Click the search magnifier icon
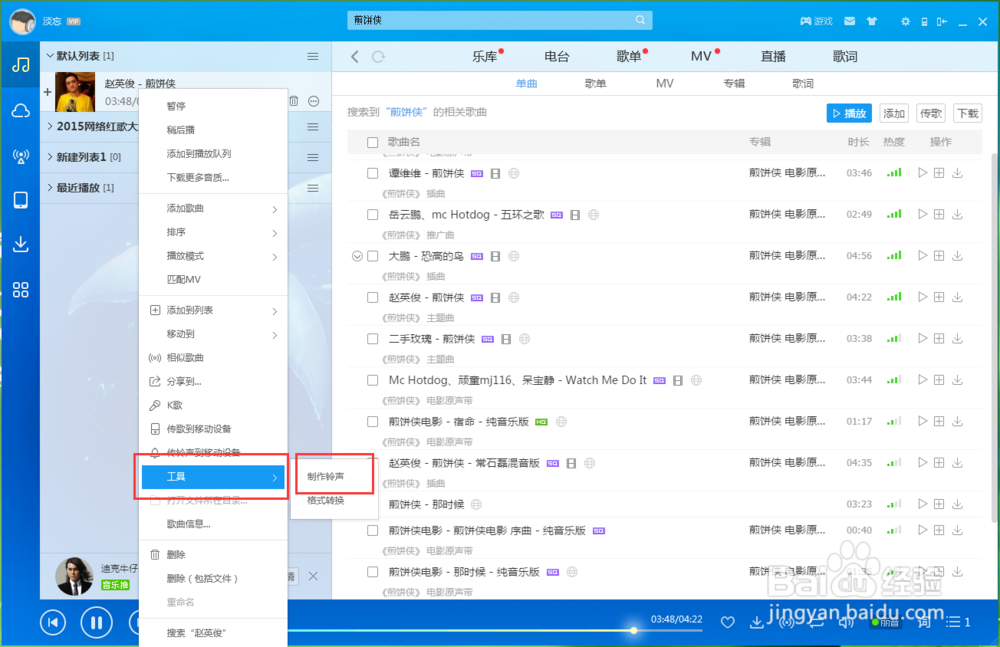Screen dimensions: 1000x647 click(640, 20)
